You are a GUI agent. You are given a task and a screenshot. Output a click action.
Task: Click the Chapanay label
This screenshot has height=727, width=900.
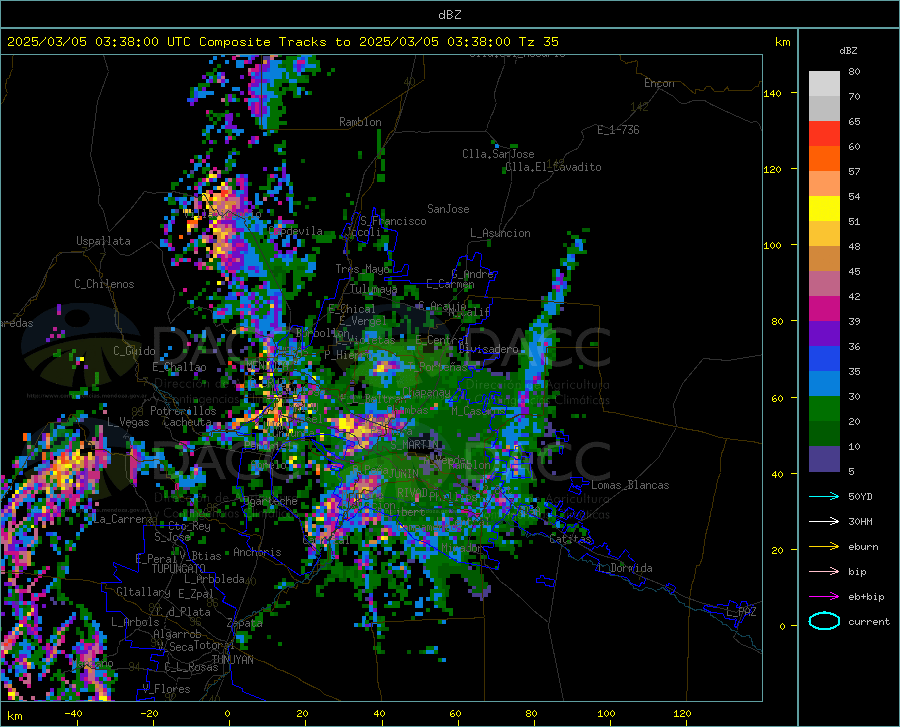pyautogui.click(x=426, y=392)
